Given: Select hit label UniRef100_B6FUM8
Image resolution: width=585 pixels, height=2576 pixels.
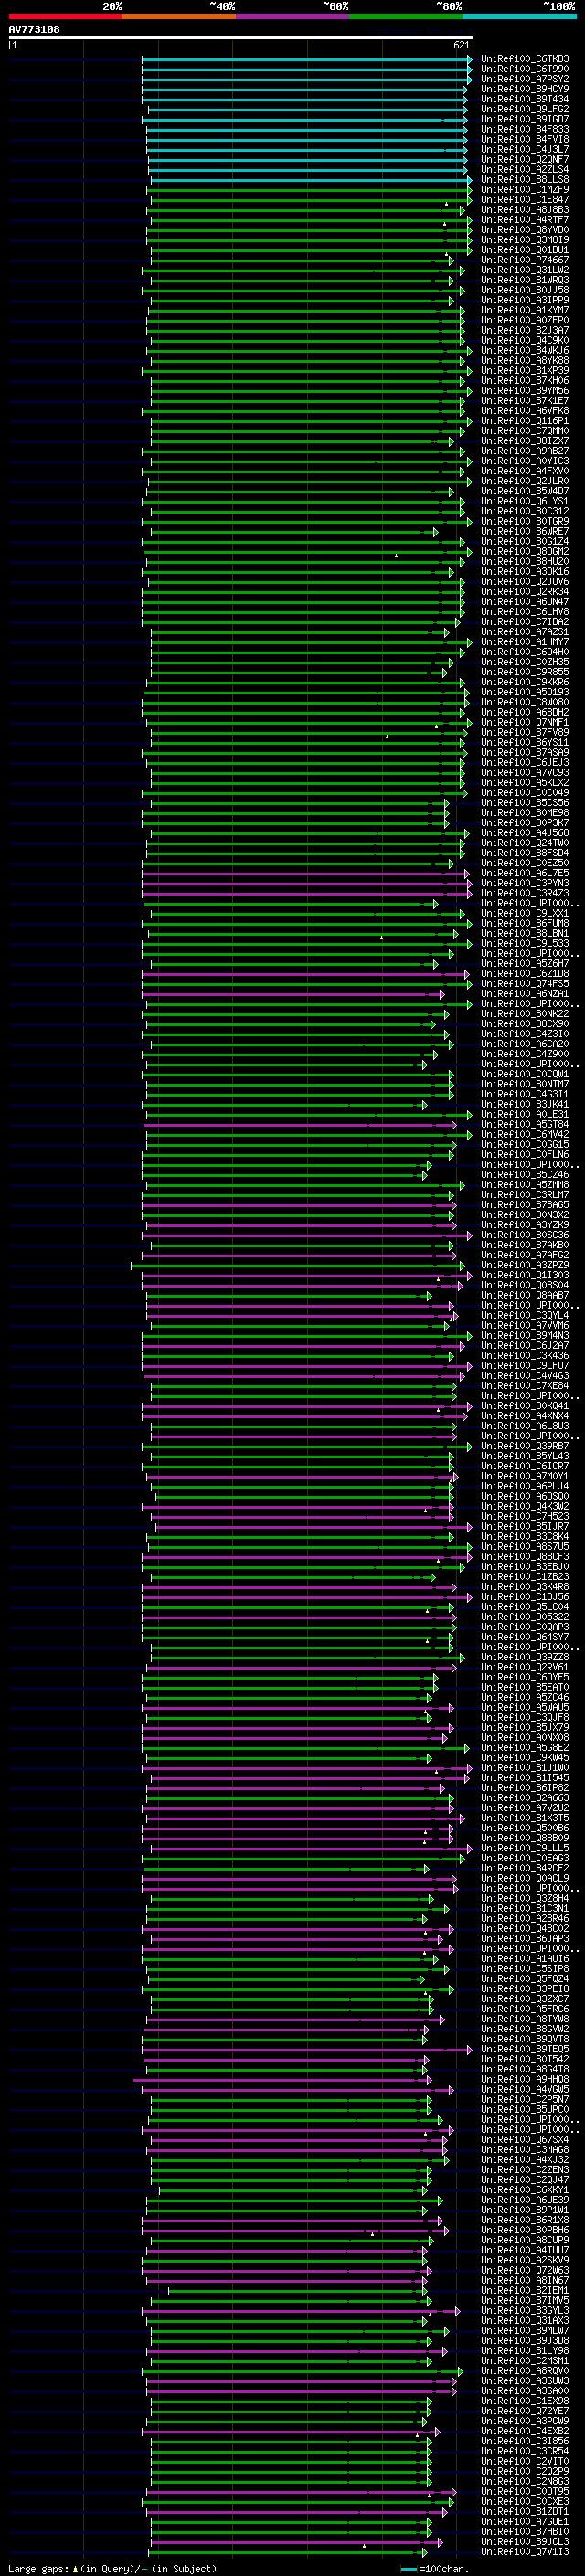Looking at the screenshot, I should click(524, 923).
